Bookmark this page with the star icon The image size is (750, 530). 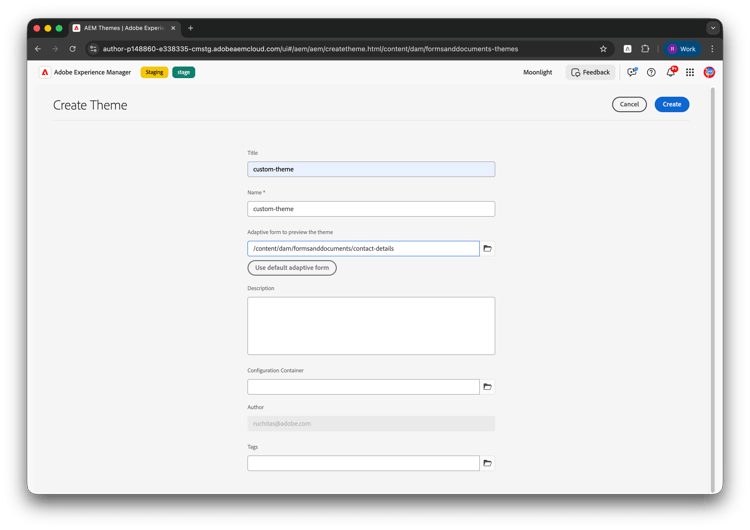pos(603,48)
